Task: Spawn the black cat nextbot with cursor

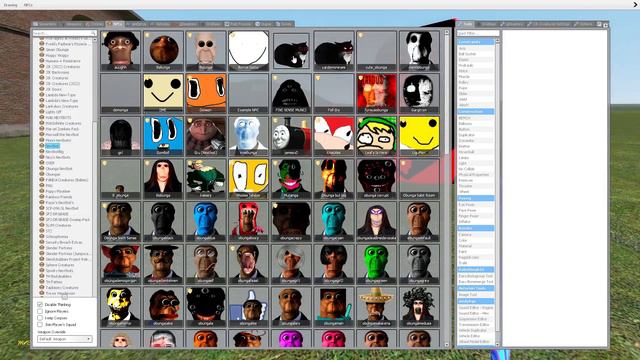Action: point(291,51)
